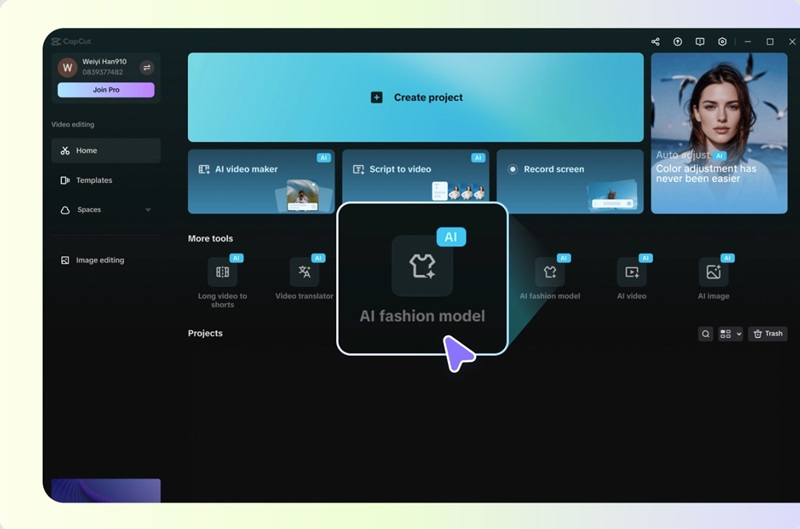
Task: Open the AI image tool
Action: (x=713, y=272)
